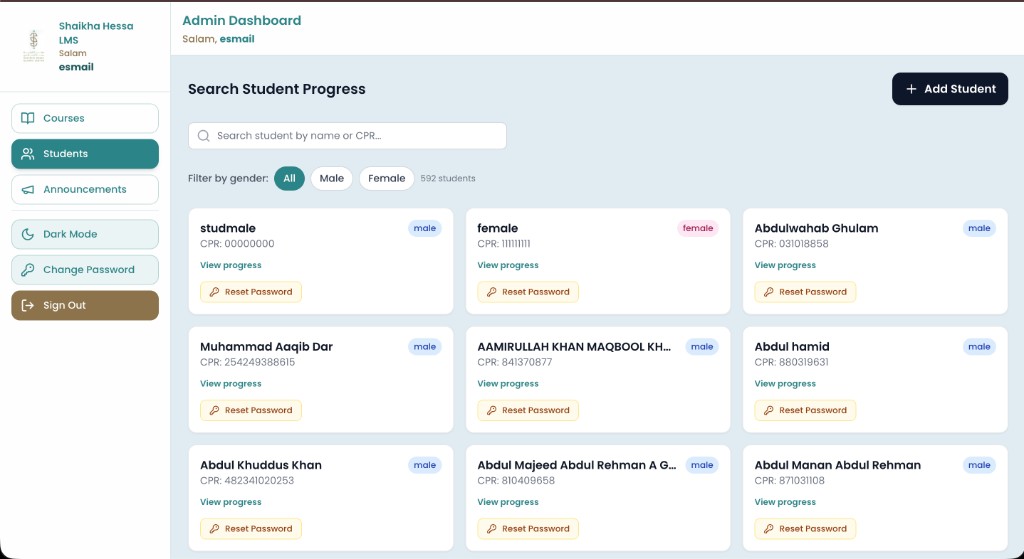
Task: Click the book icon beside Courses
Action: pos(27,118)
